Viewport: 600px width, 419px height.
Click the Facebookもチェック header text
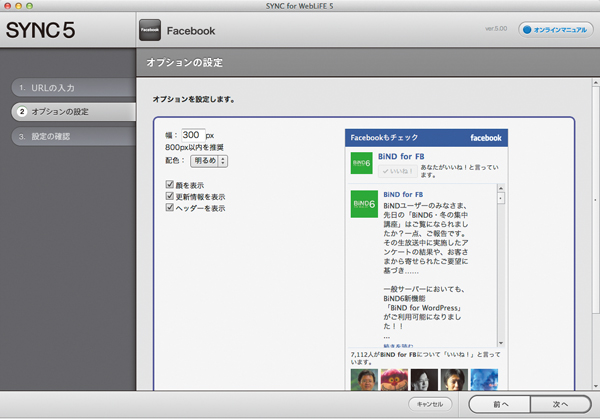click(384, 138)
